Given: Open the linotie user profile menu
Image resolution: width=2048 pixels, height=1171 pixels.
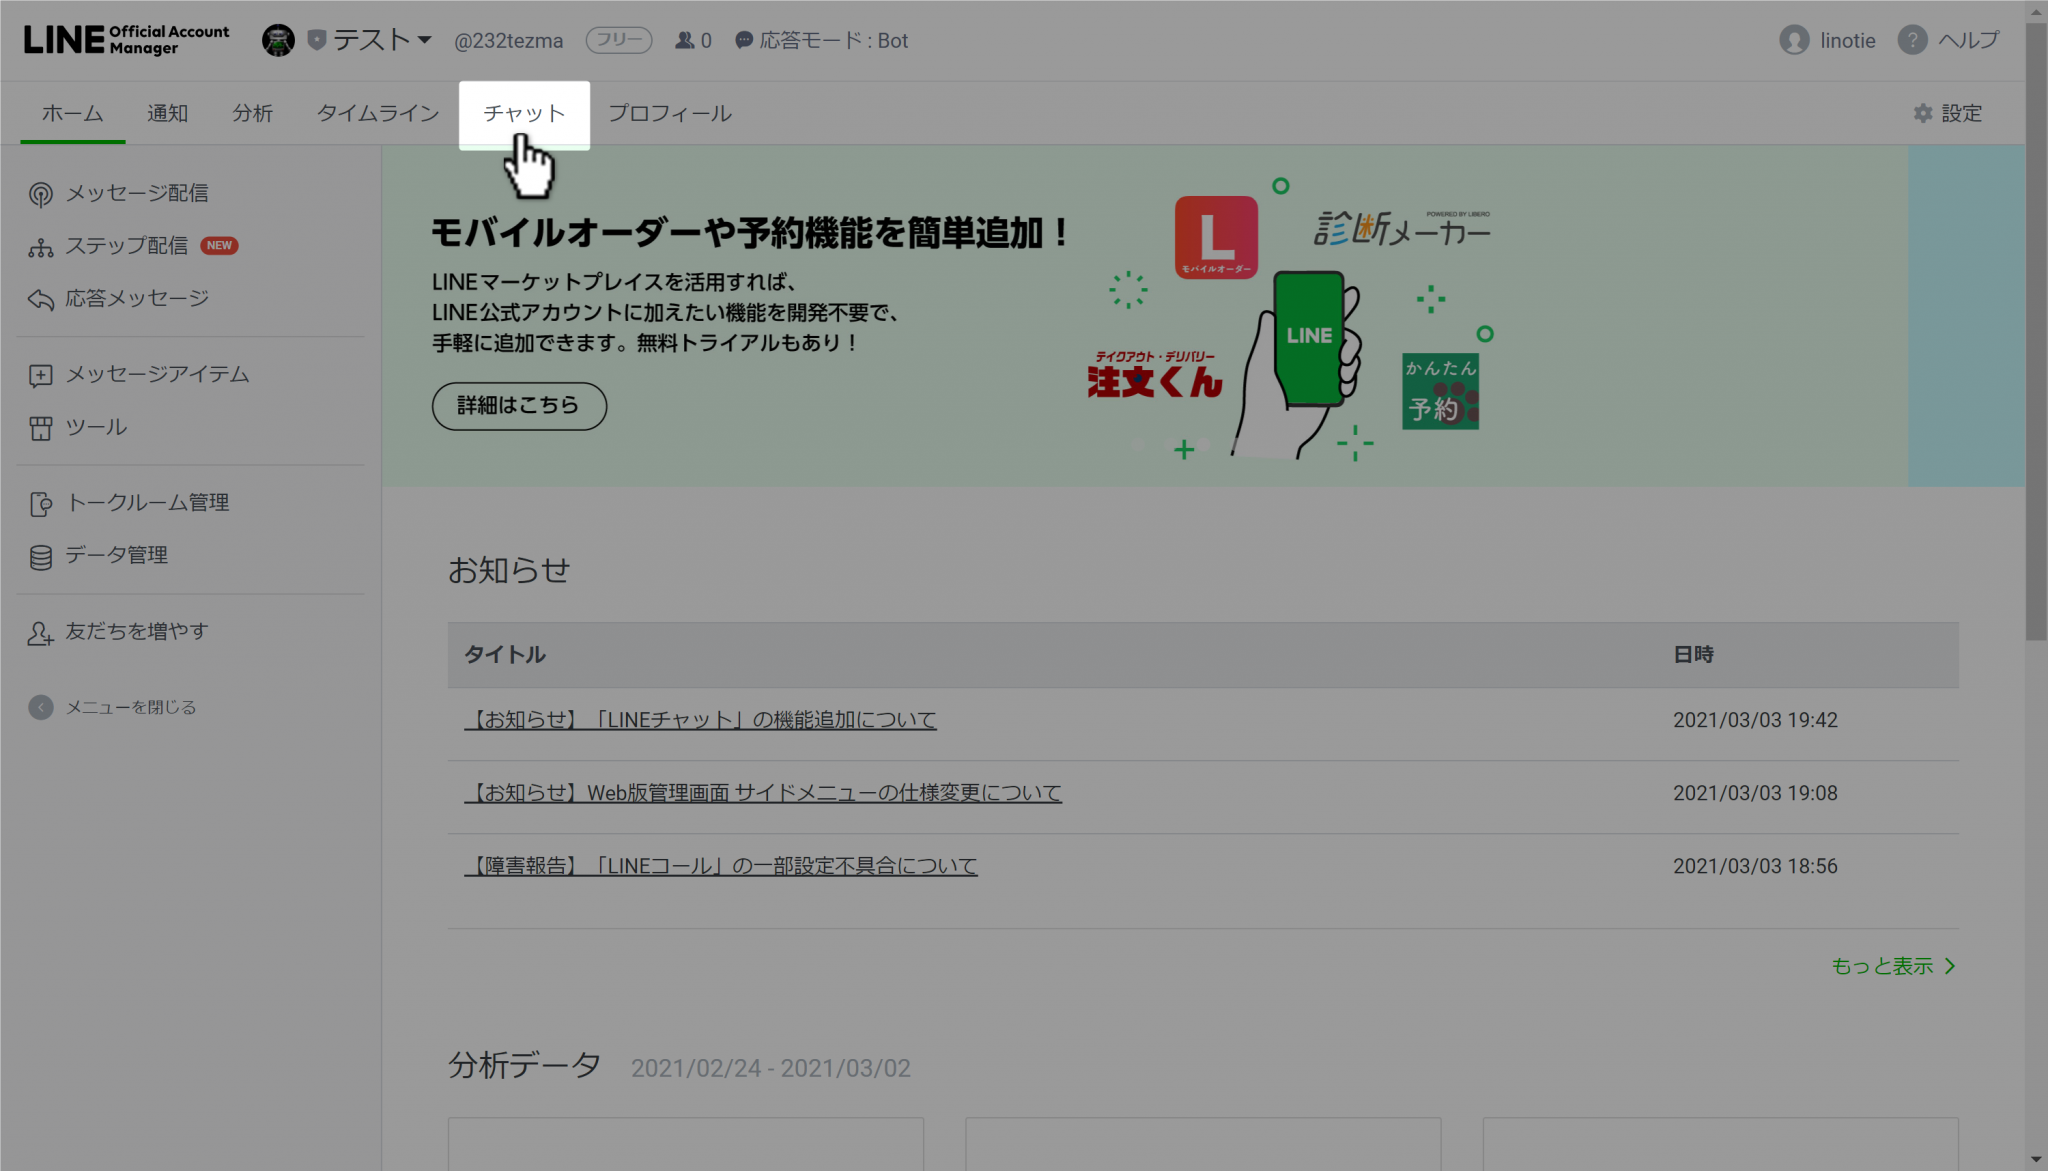Looking at the screenshot, I should [1828, 40].
